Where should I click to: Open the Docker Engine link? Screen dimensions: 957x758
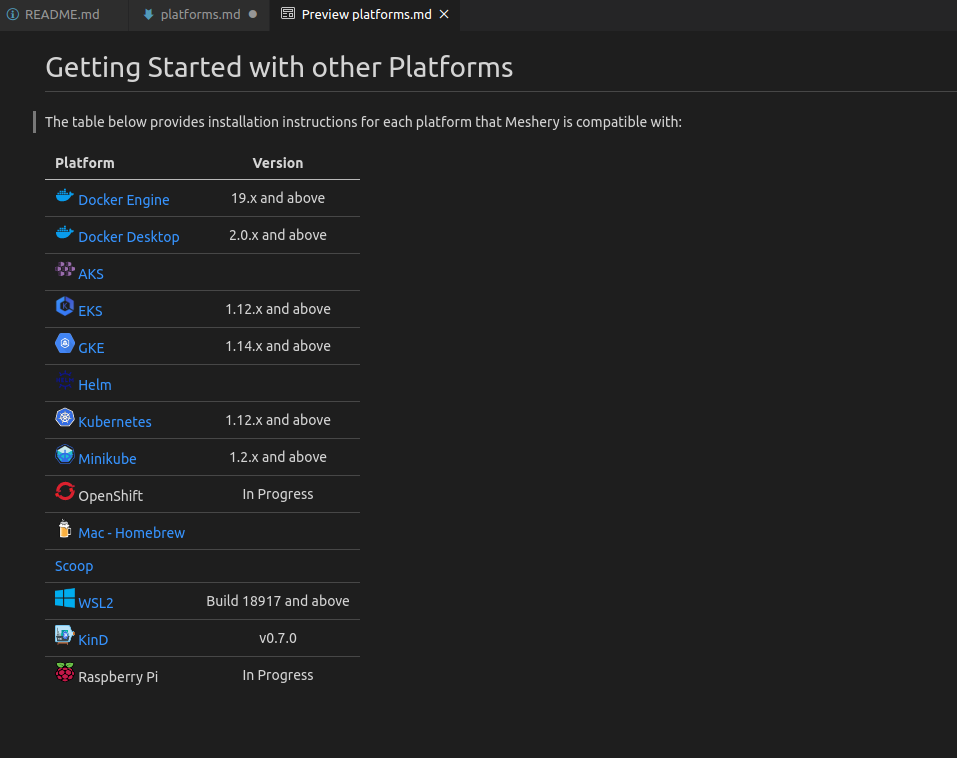click(124, 200)
